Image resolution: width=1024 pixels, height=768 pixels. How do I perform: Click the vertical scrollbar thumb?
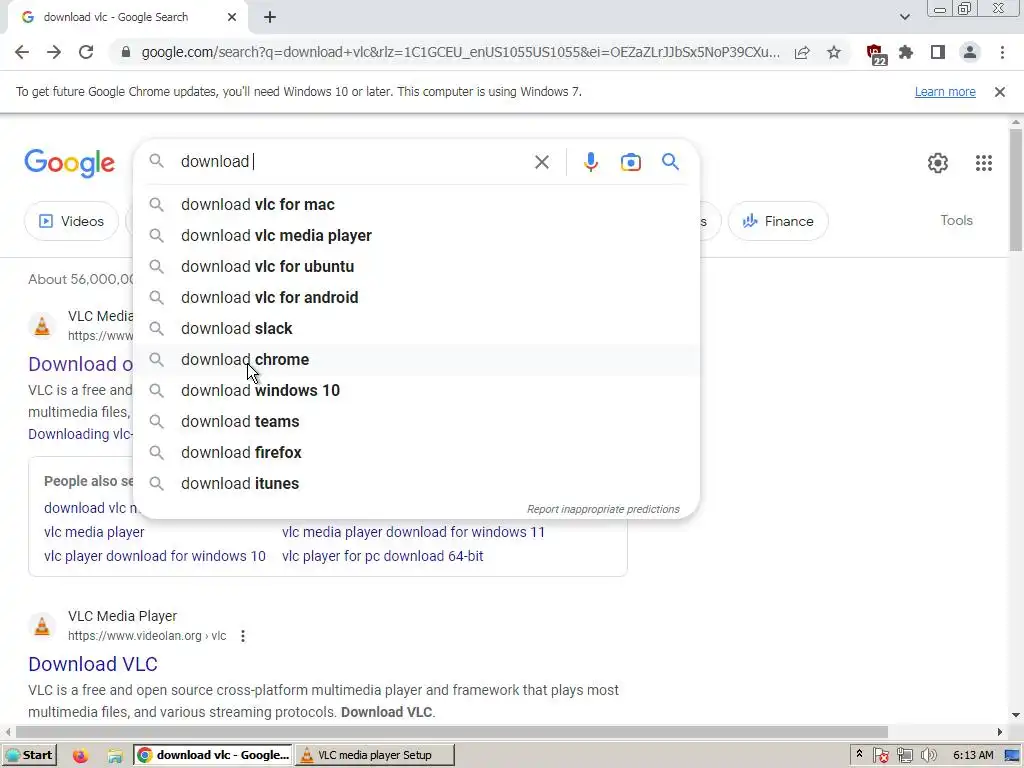[x=1016, y=189]
